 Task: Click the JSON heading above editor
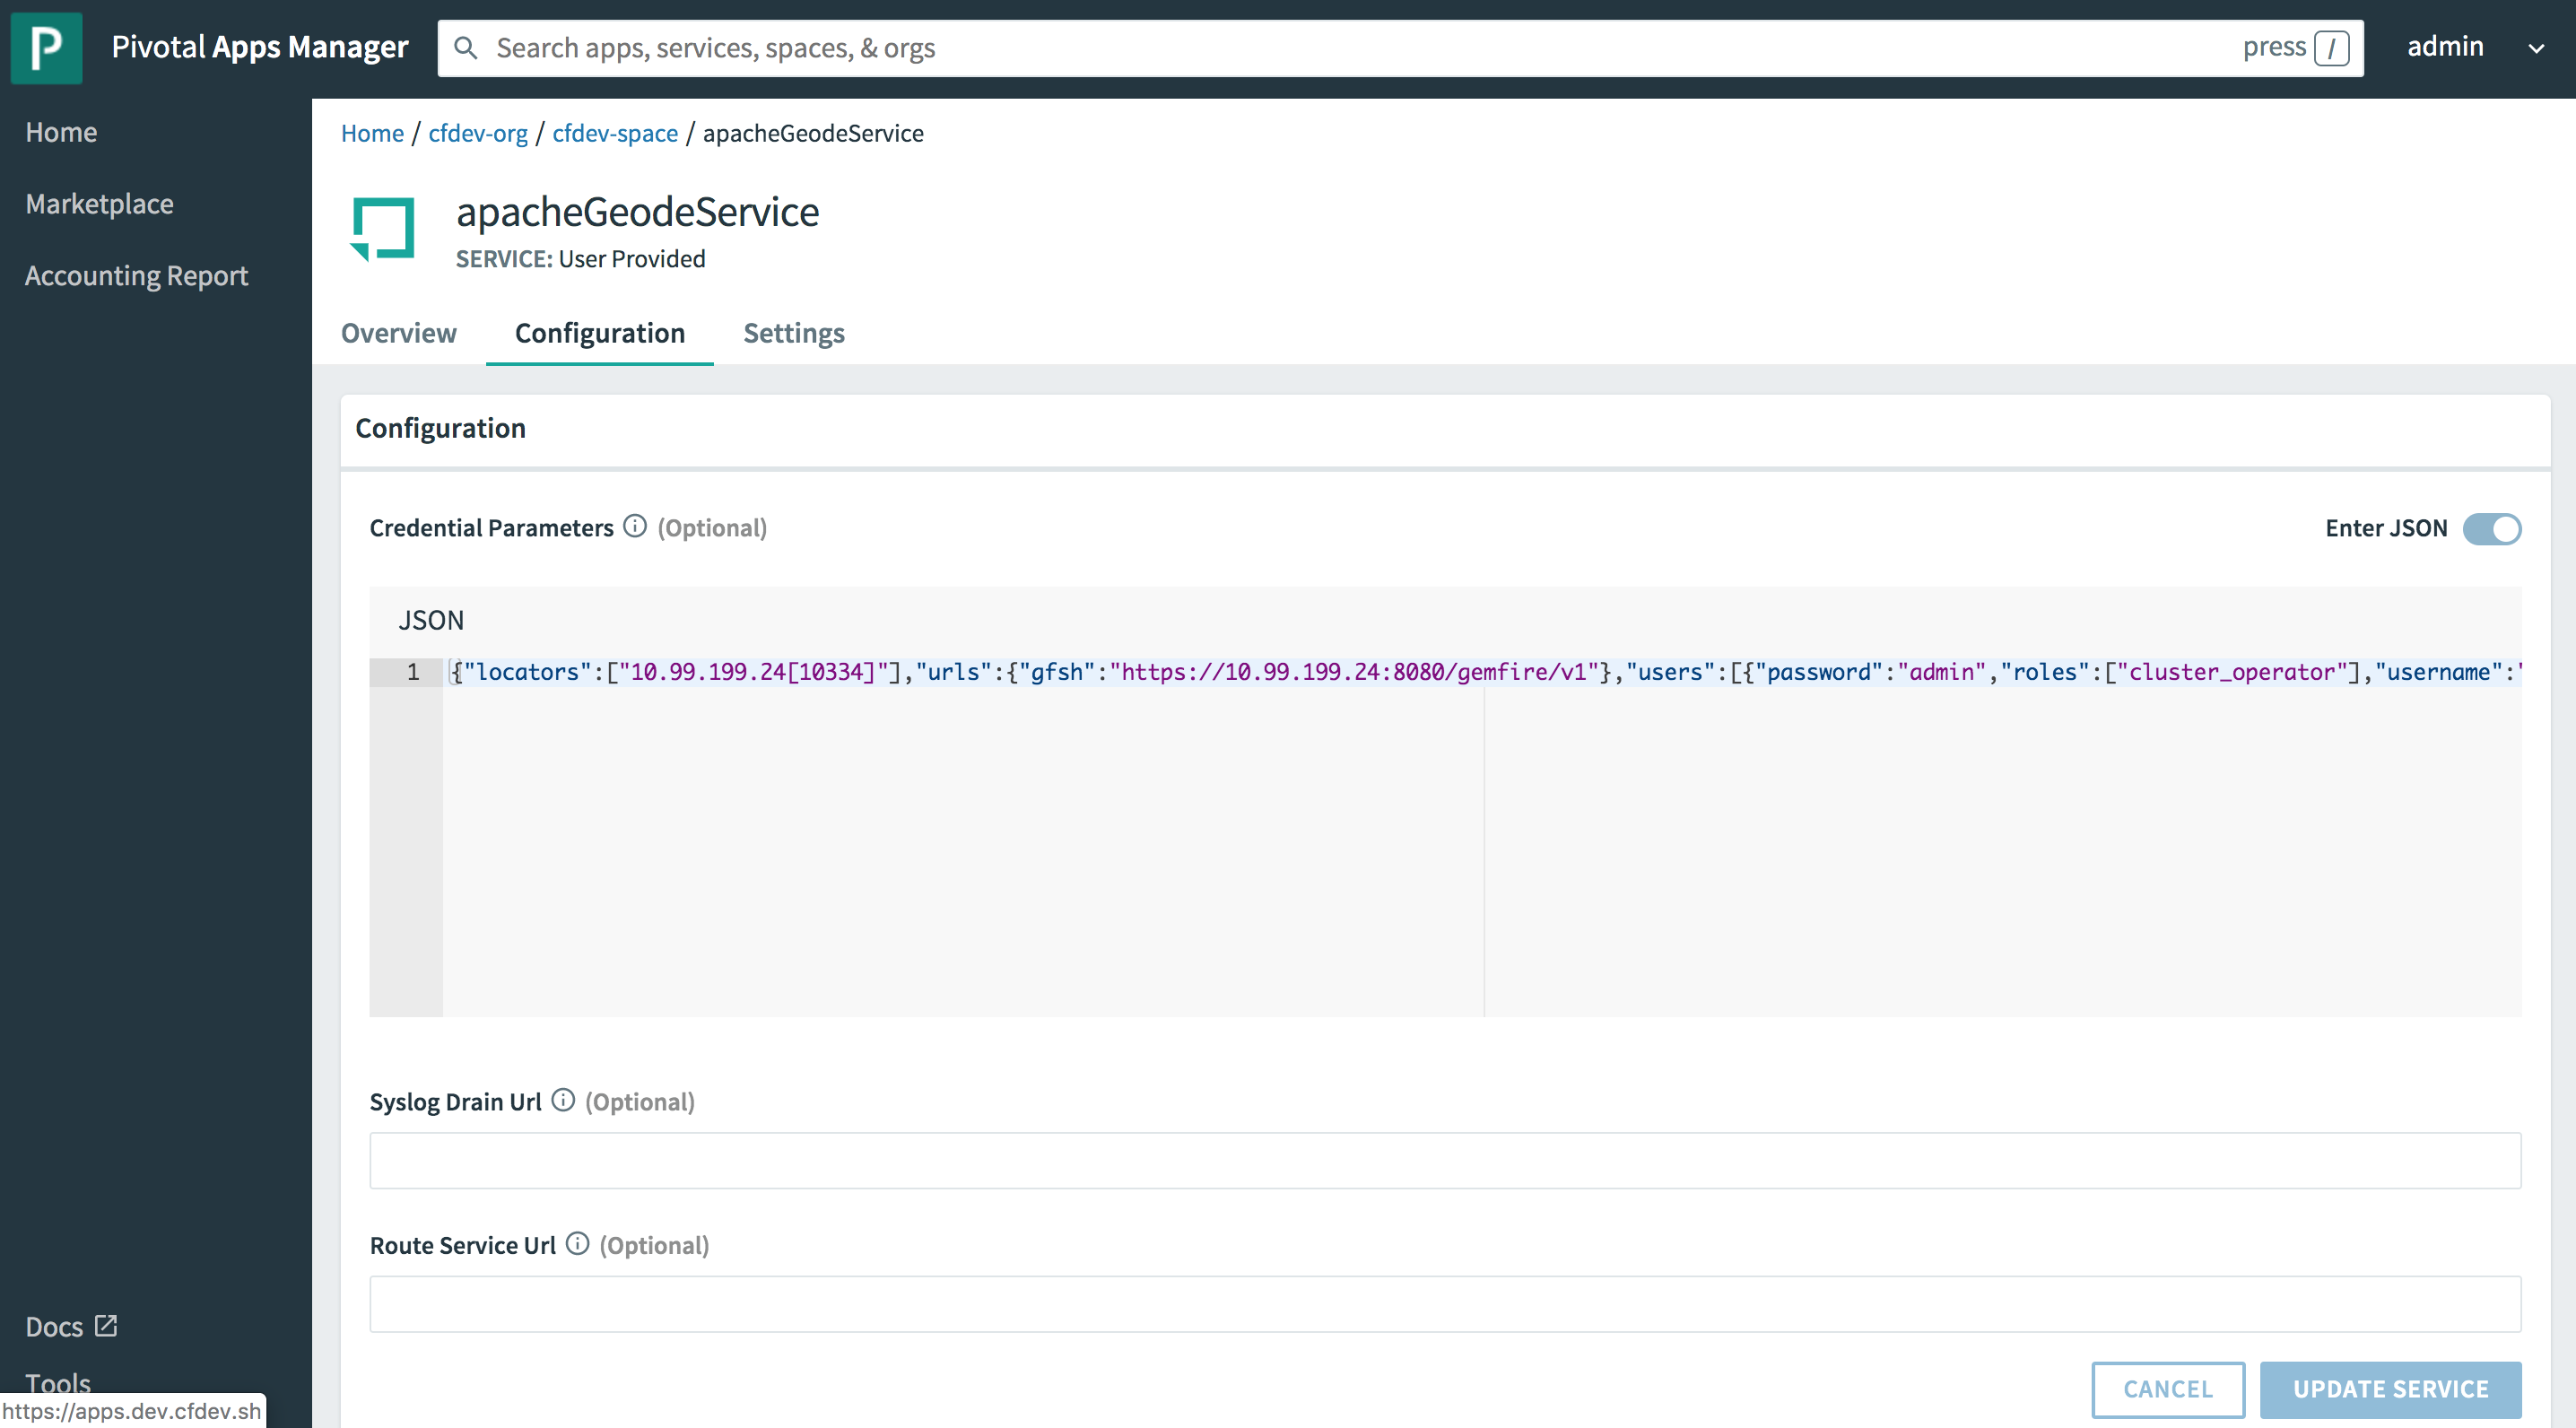coord(431,620)
